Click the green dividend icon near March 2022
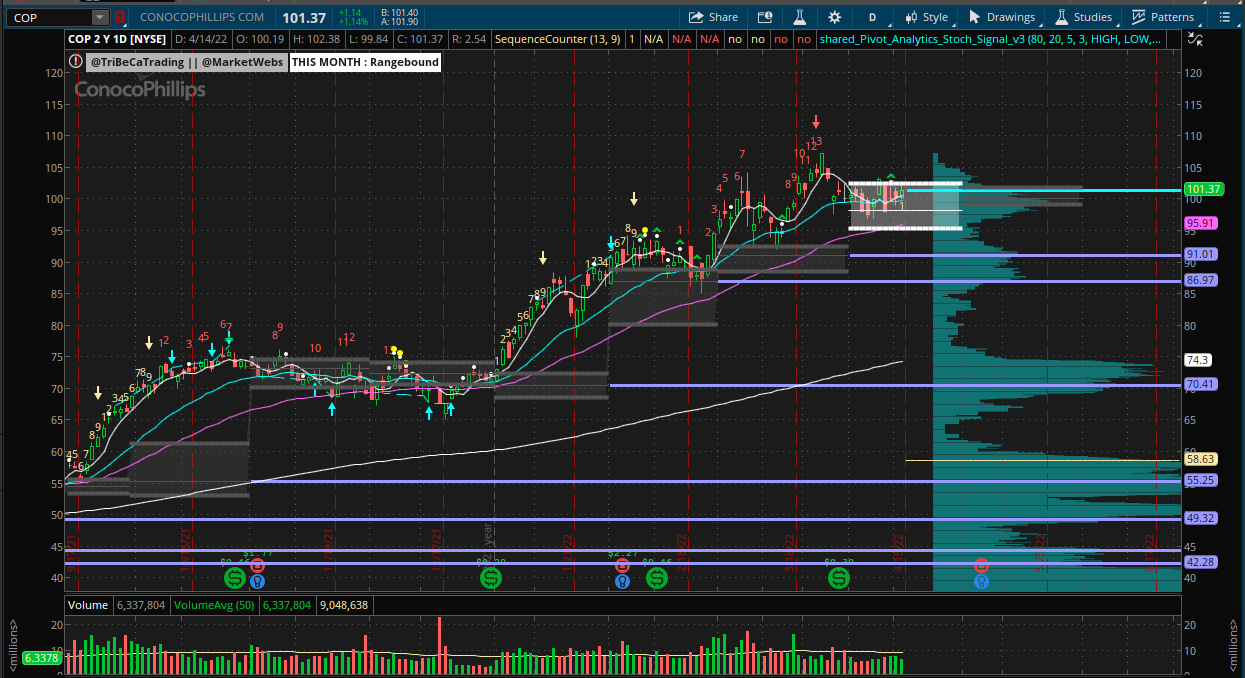This screenshot has width=1245, height=678. coord(837,578)
